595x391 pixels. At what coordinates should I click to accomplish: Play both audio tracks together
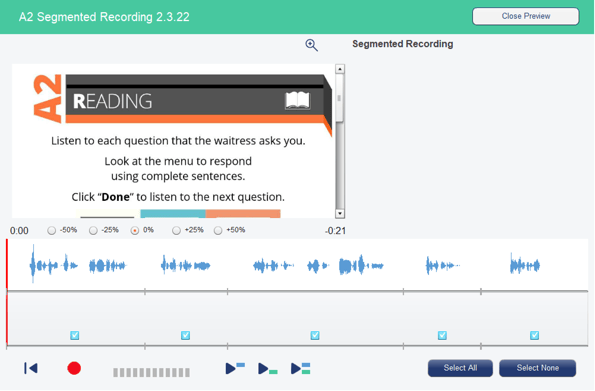(301, 369)
